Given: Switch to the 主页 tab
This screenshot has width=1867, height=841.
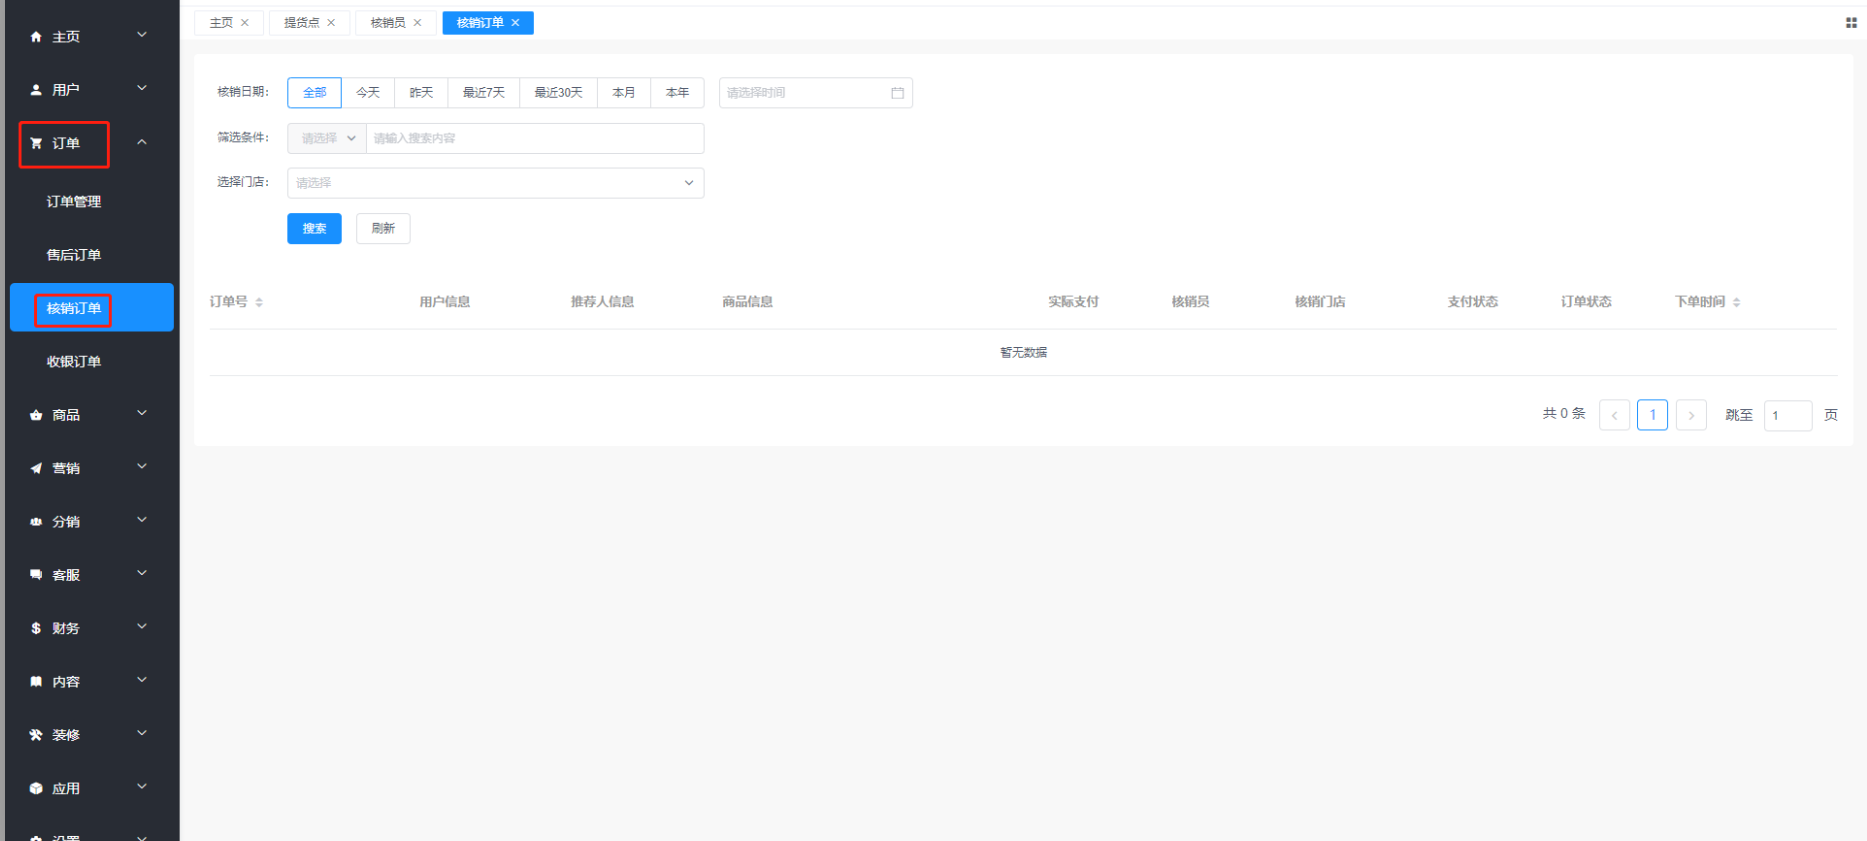Looking at the screenshot, I should (x=221, y=23).
